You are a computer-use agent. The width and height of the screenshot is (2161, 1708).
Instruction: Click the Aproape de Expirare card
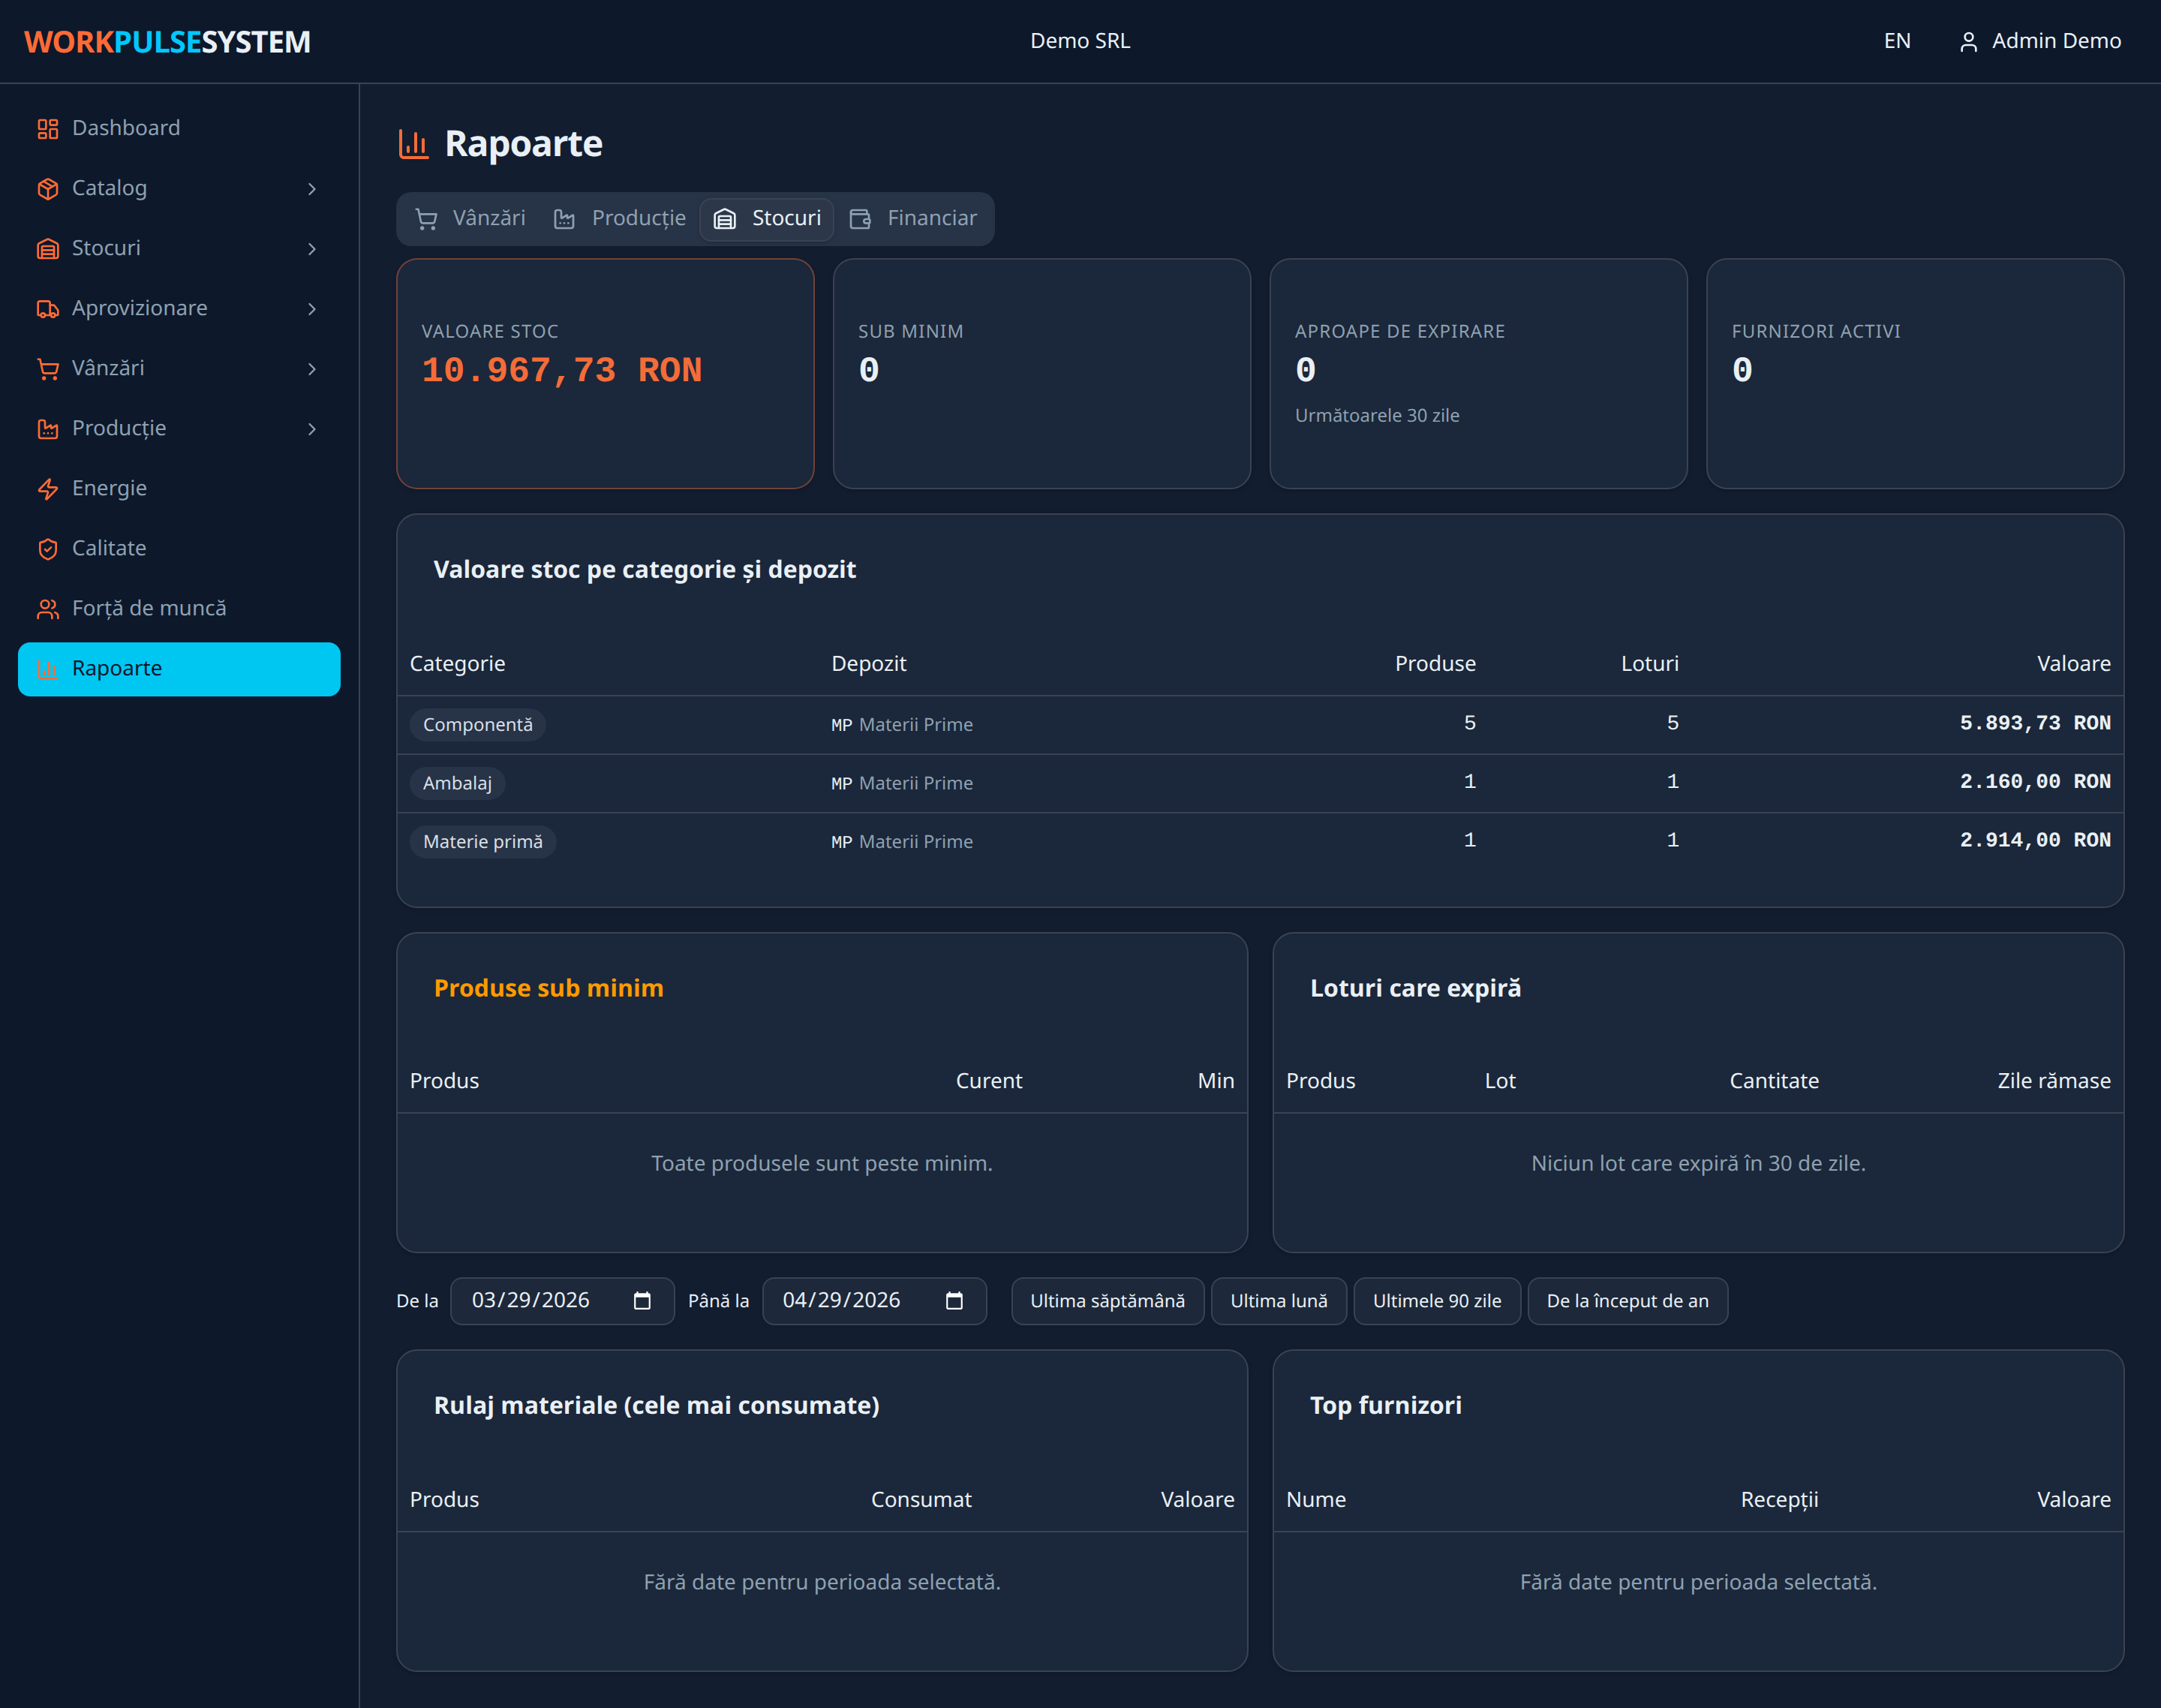coord(1478,374)
